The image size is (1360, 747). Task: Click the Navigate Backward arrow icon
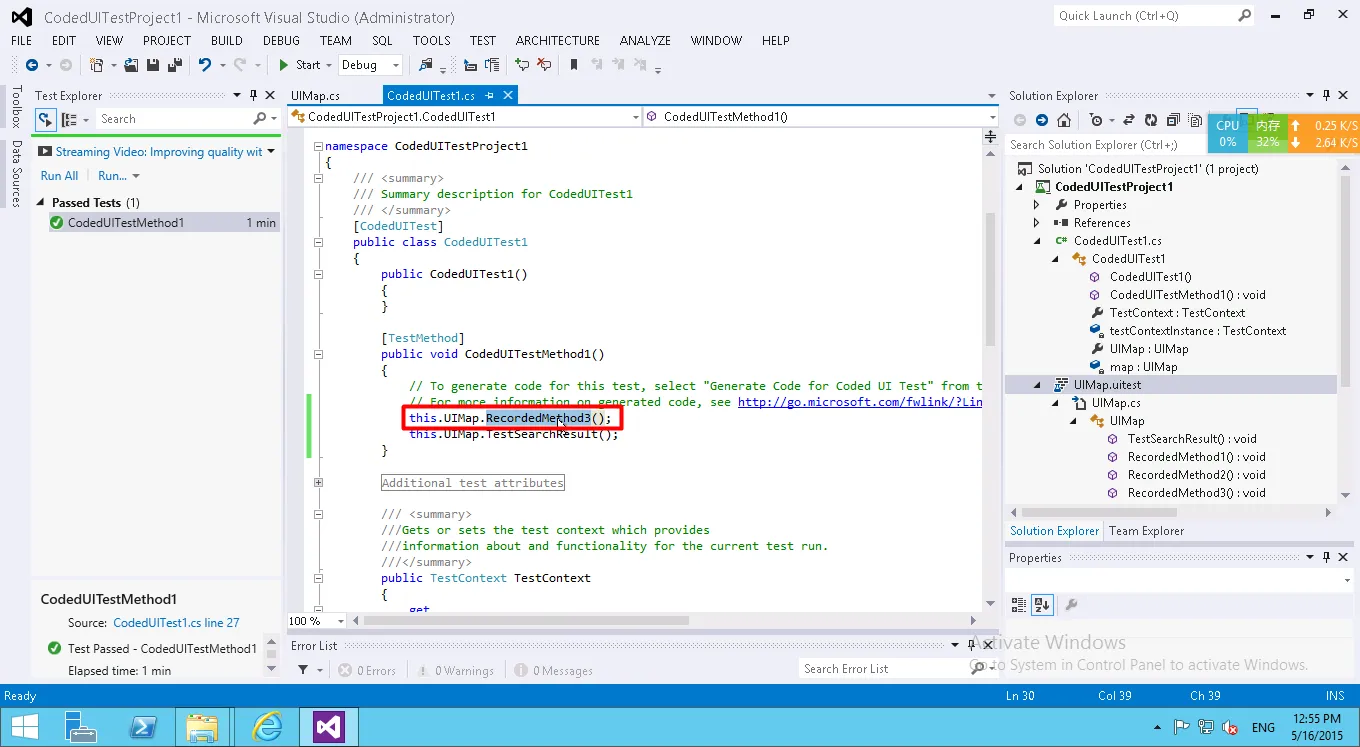click(31, 65)
